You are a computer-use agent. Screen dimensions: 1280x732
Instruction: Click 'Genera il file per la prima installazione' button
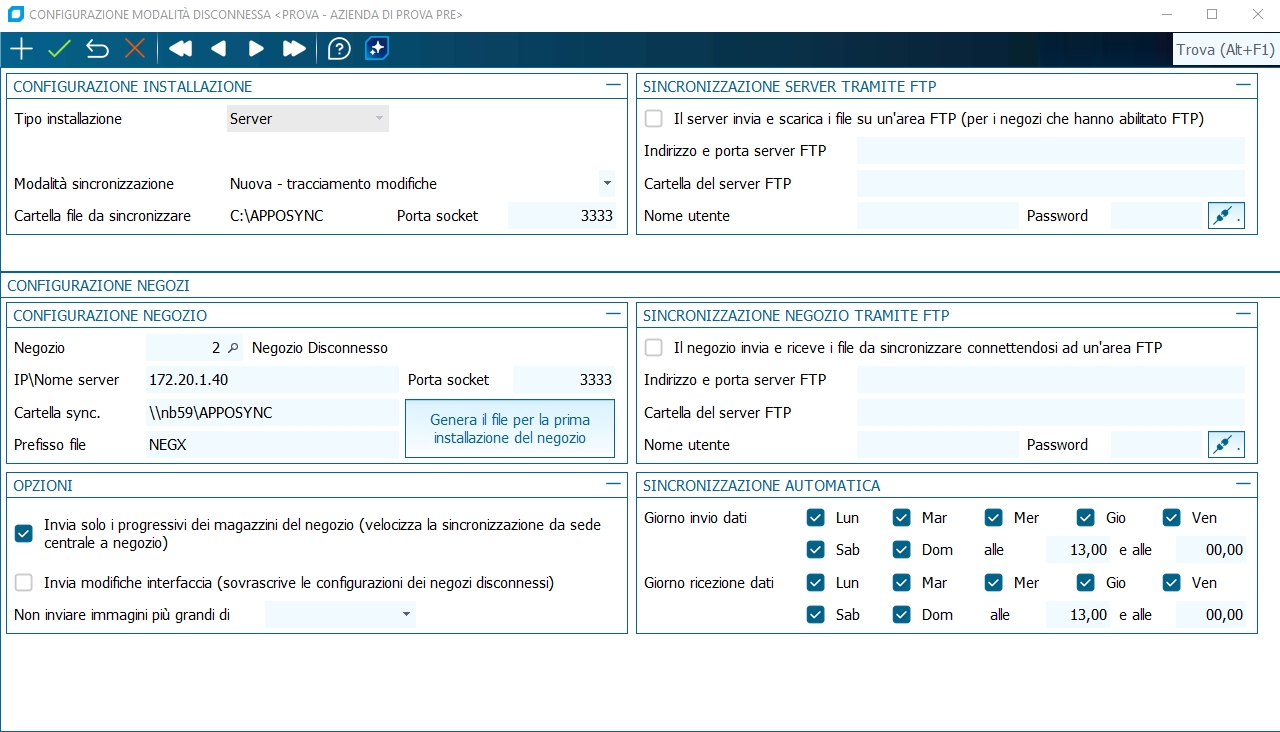(510, 429)
